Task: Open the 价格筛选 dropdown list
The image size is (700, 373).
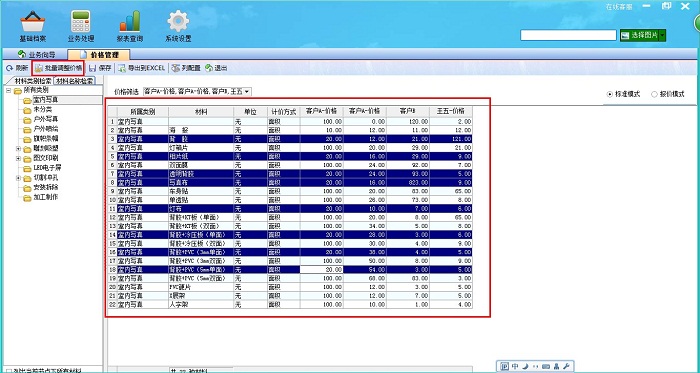Action: point(247,91)
